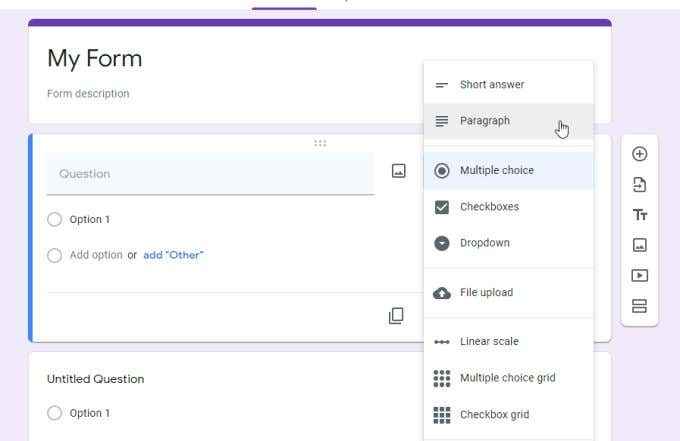Add a title and description block
The image size is (680, 441).
click(640, 215)
